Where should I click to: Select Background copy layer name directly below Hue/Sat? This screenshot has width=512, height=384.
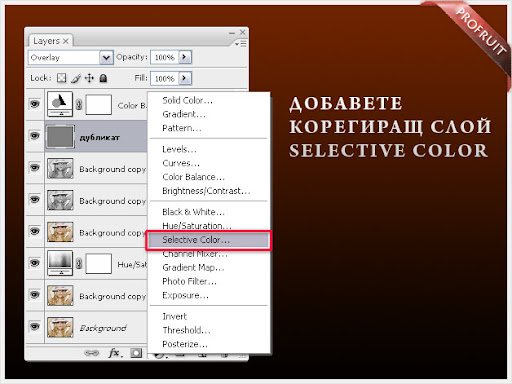113,296
